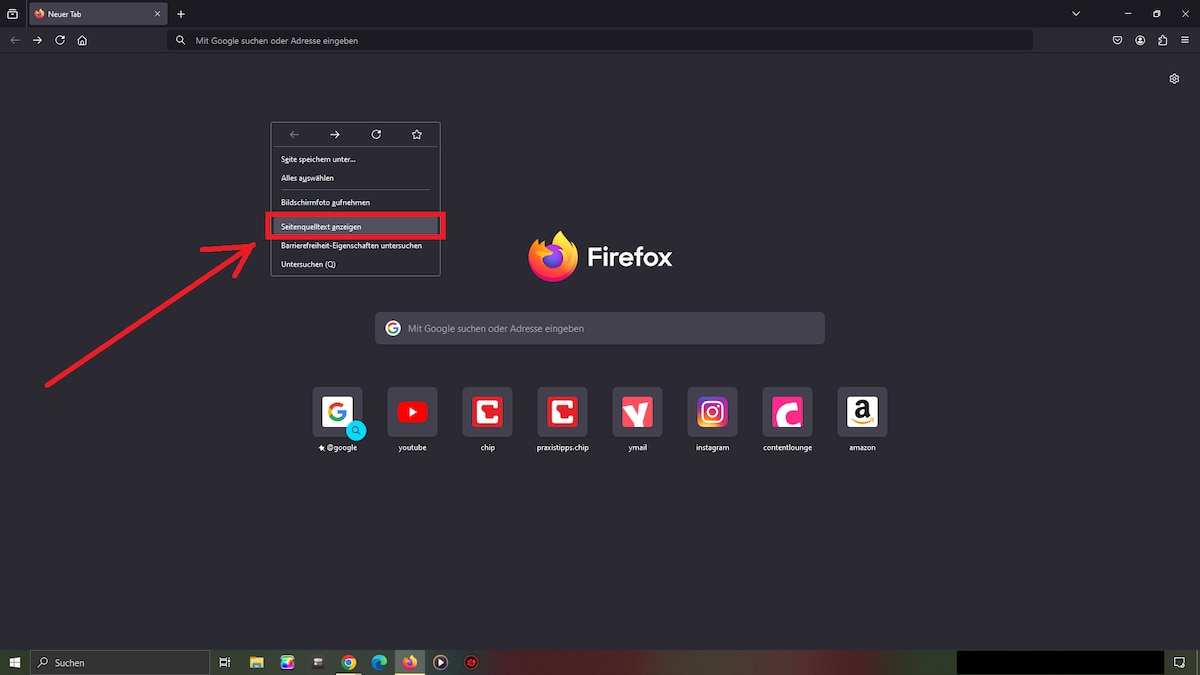1200x675 pixels.
Task: Click the Firefox icon in the taskbar
Action: (x=409, y=662)
